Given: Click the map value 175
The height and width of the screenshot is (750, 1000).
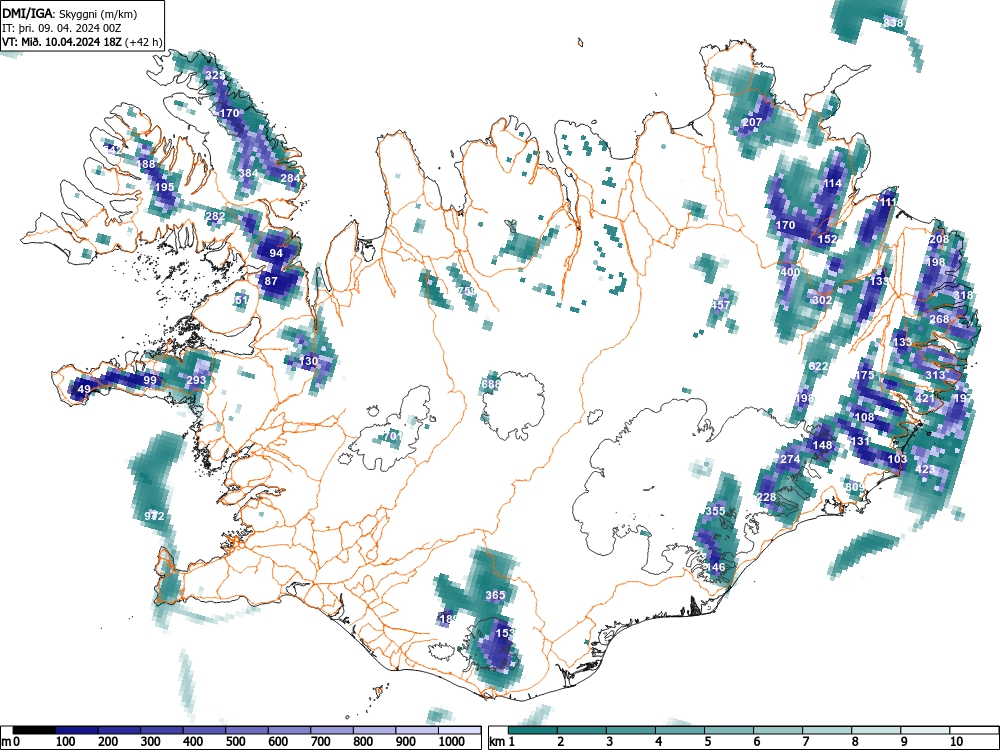Looking at the screenshot, I should [x=864, y=375].
